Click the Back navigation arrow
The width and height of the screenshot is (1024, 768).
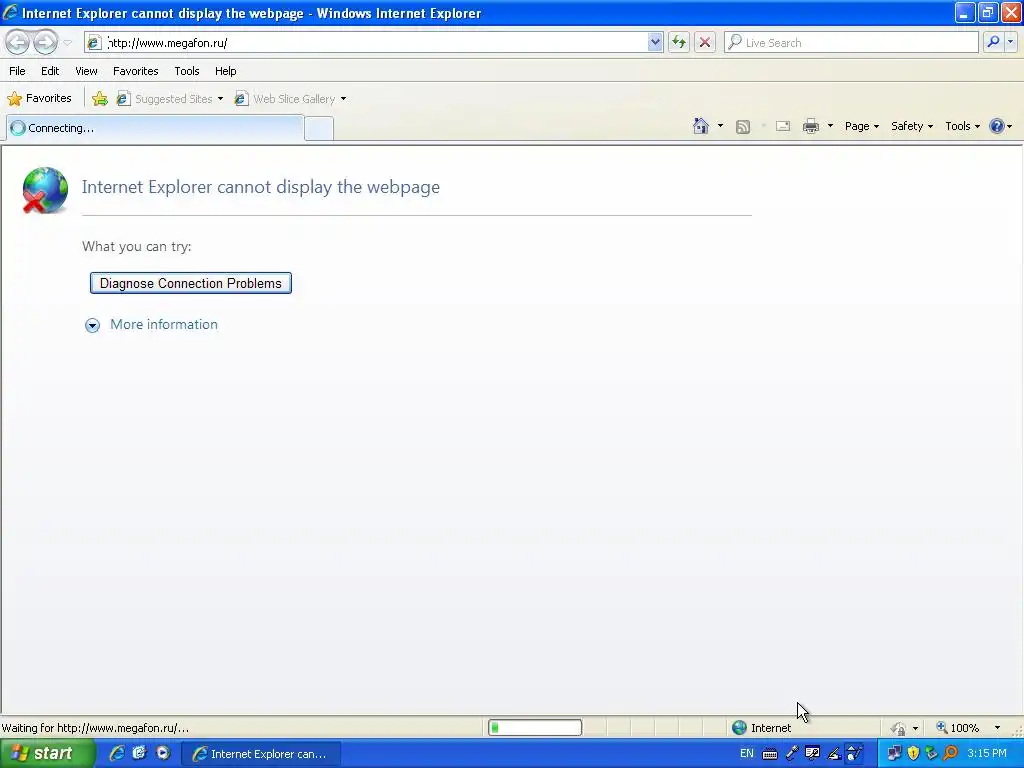point(18,42)
